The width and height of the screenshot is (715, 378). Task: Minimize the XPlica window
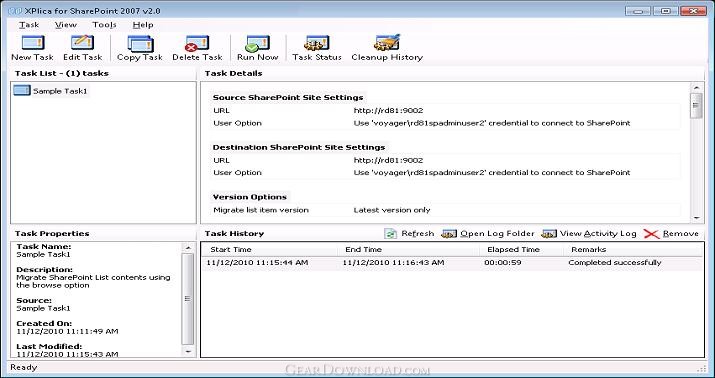[637, 11]
